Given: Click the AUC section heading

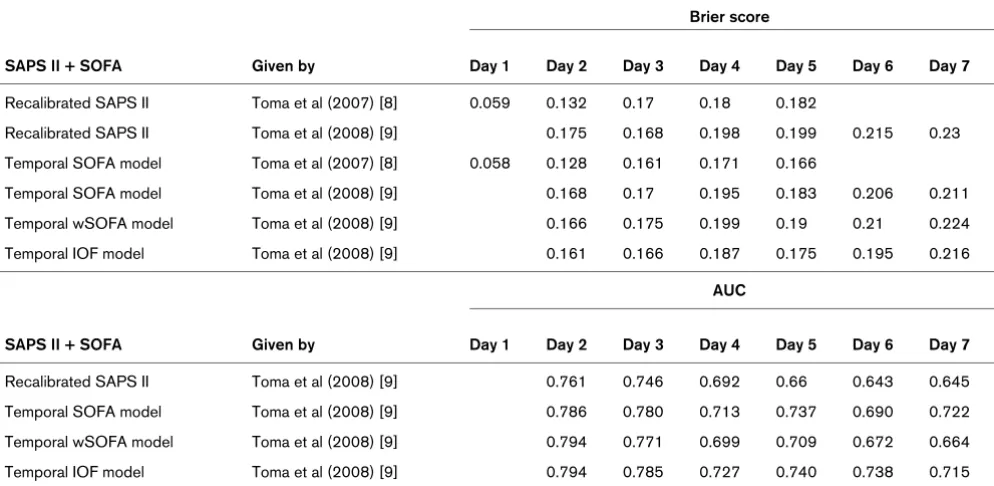Looking at the screenshot, I should (x=729, y=291).
